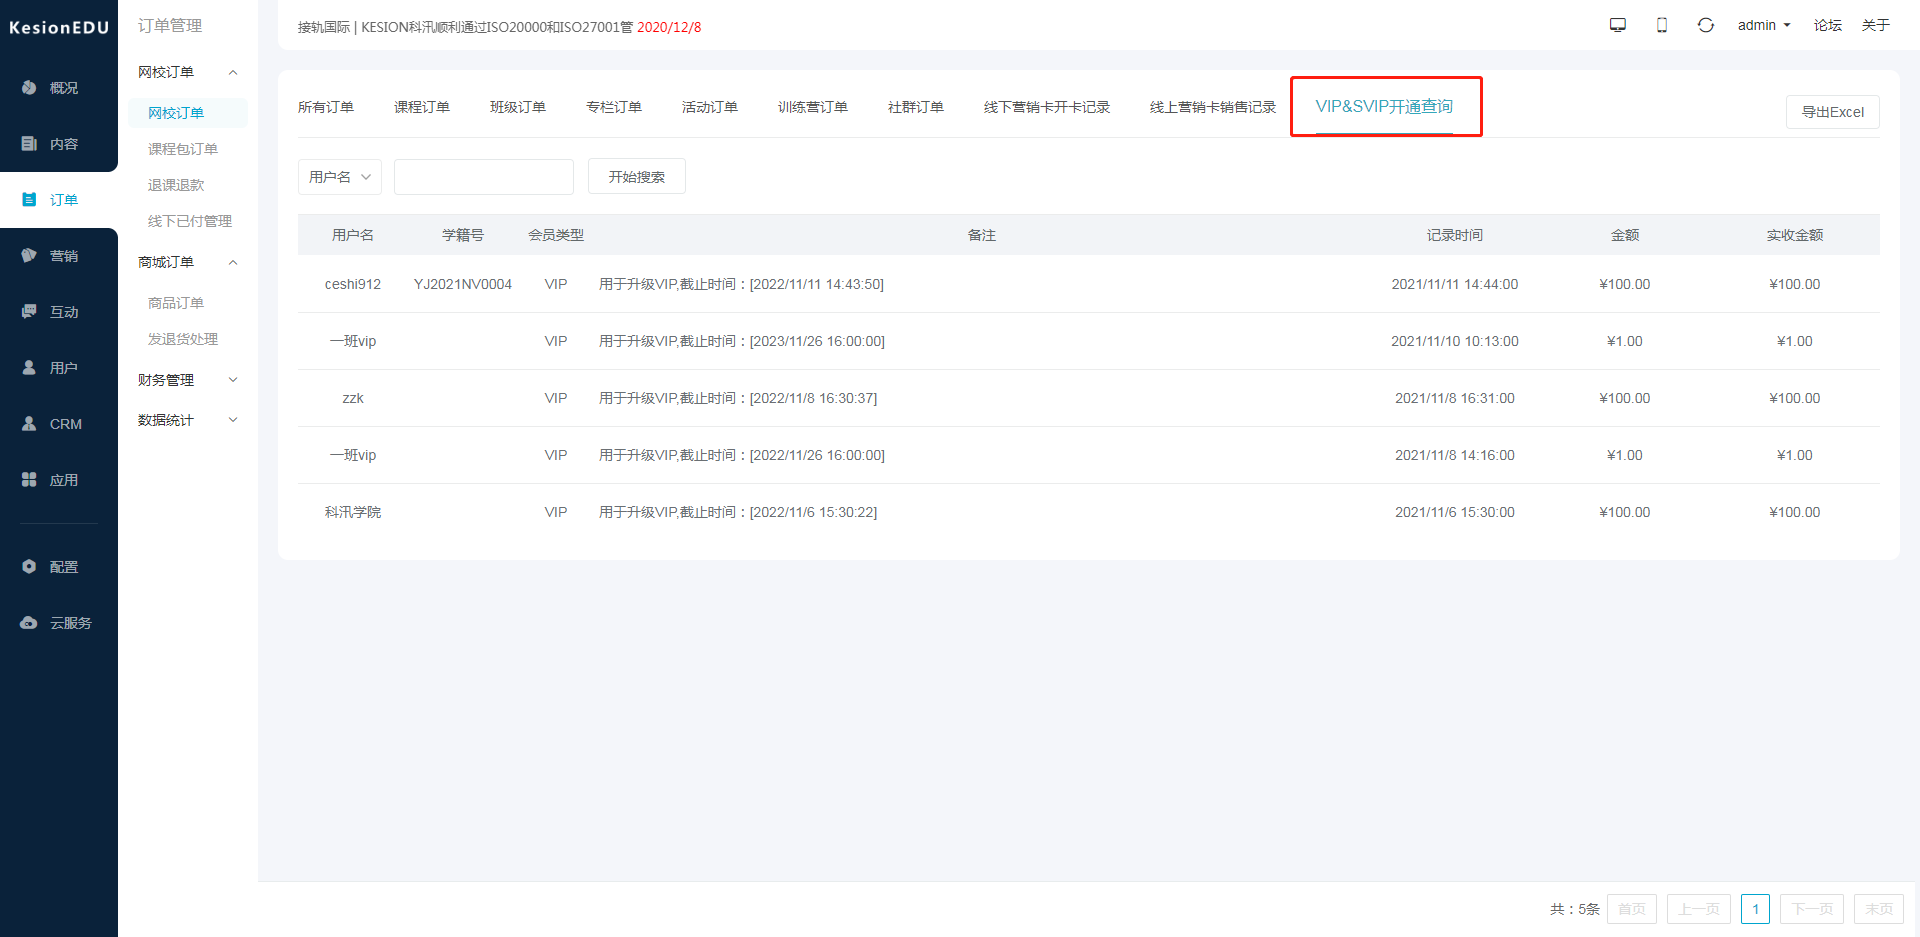Focus the search keyword input field

click(x=484, y=177)
